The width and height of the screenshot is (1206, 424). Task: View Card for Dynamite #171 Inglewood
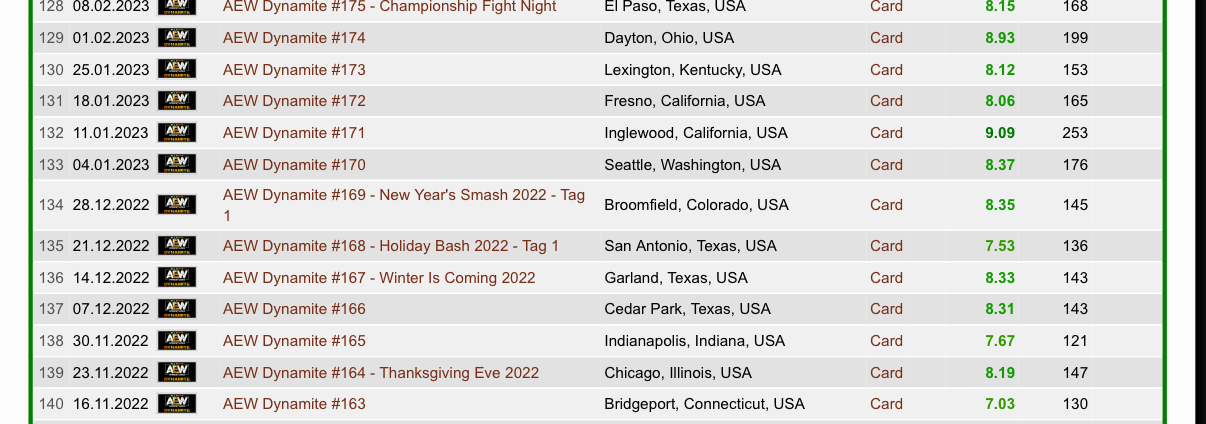click(886, 133)
